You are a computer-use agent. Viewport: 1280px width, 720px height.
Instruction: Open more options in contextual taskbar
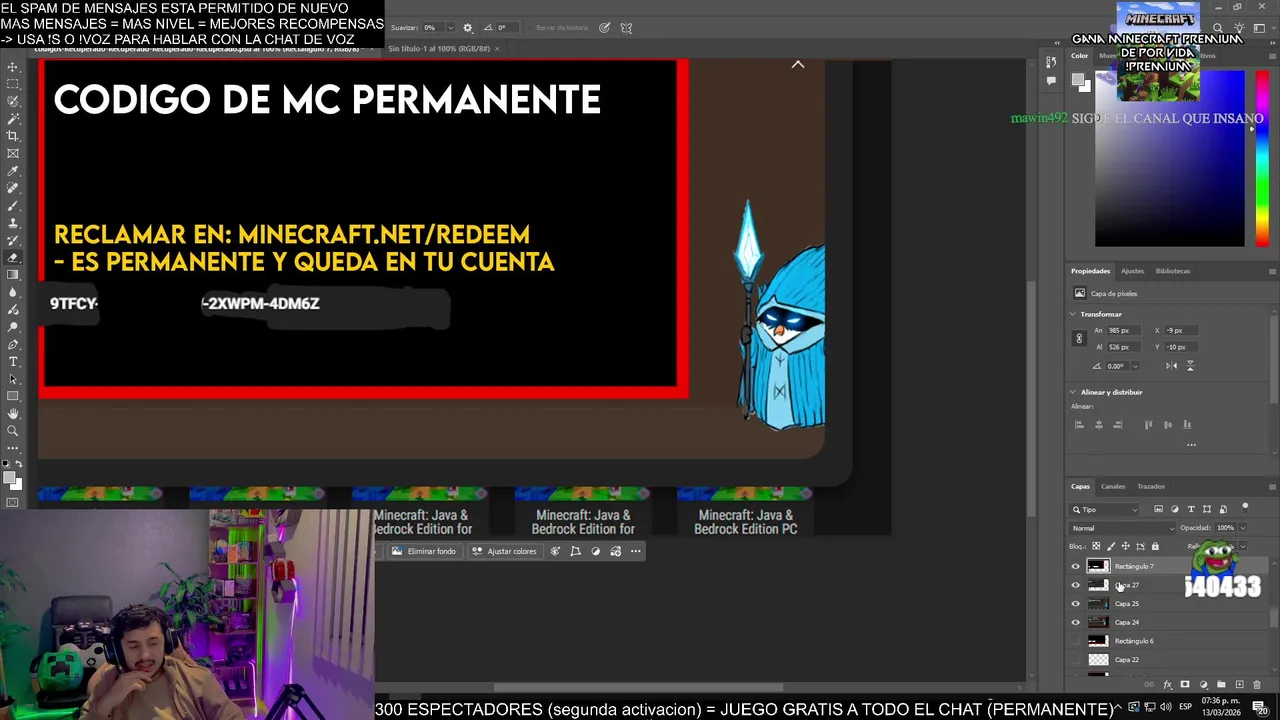tap(635, 551)
